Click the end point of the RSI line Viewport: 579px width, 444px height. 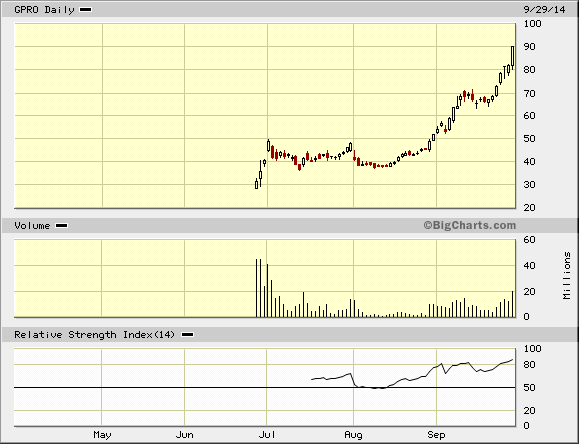[513, 359]
